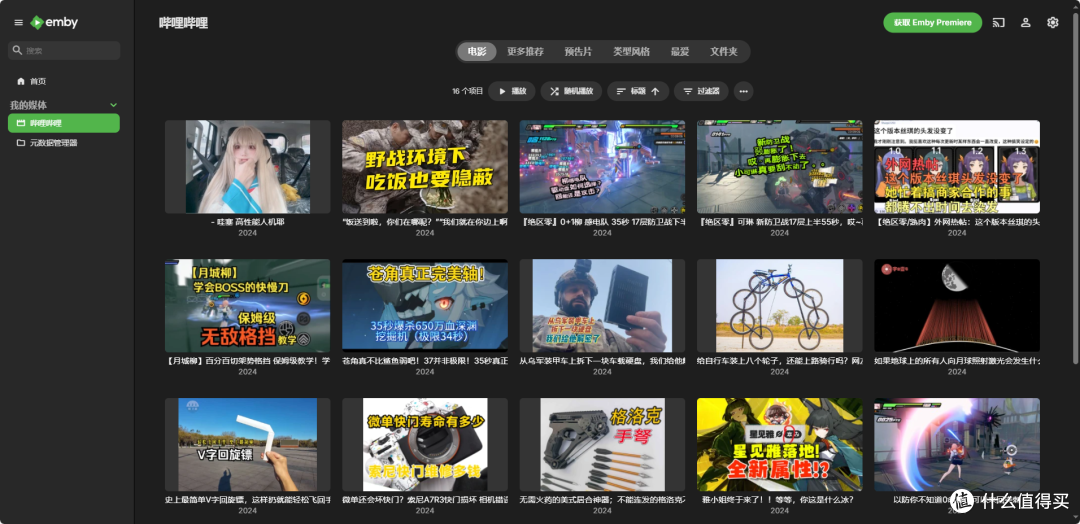The image size is (1080, 524).
Task: Open soldier holding hard disk thumbnail
Action: tap(602, 306)
